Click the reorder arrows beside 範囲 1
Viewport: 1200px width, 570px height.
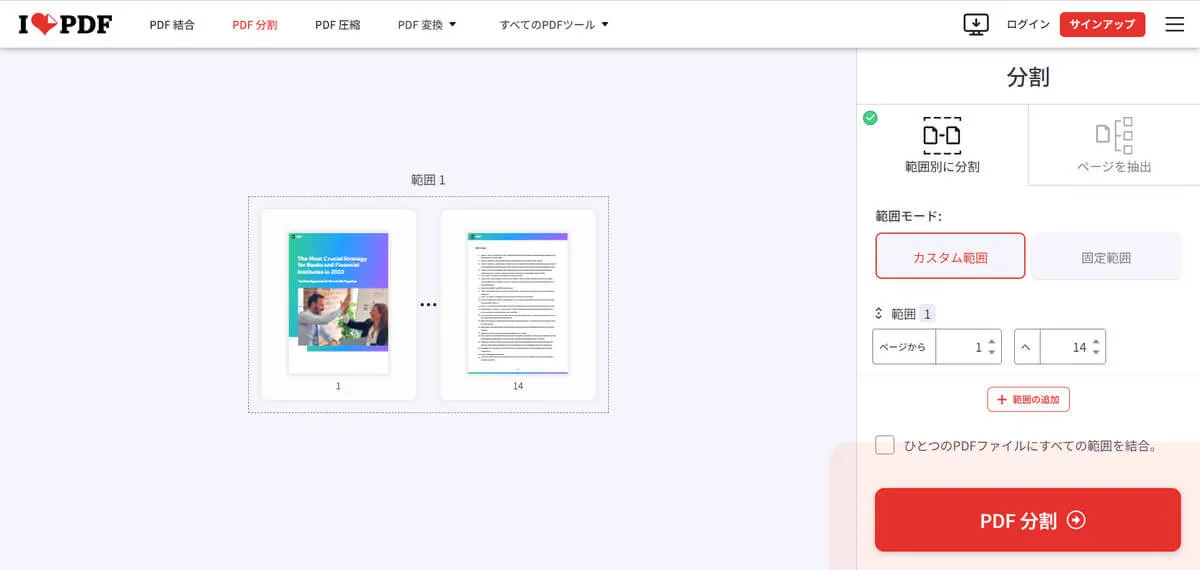(879, 313)
